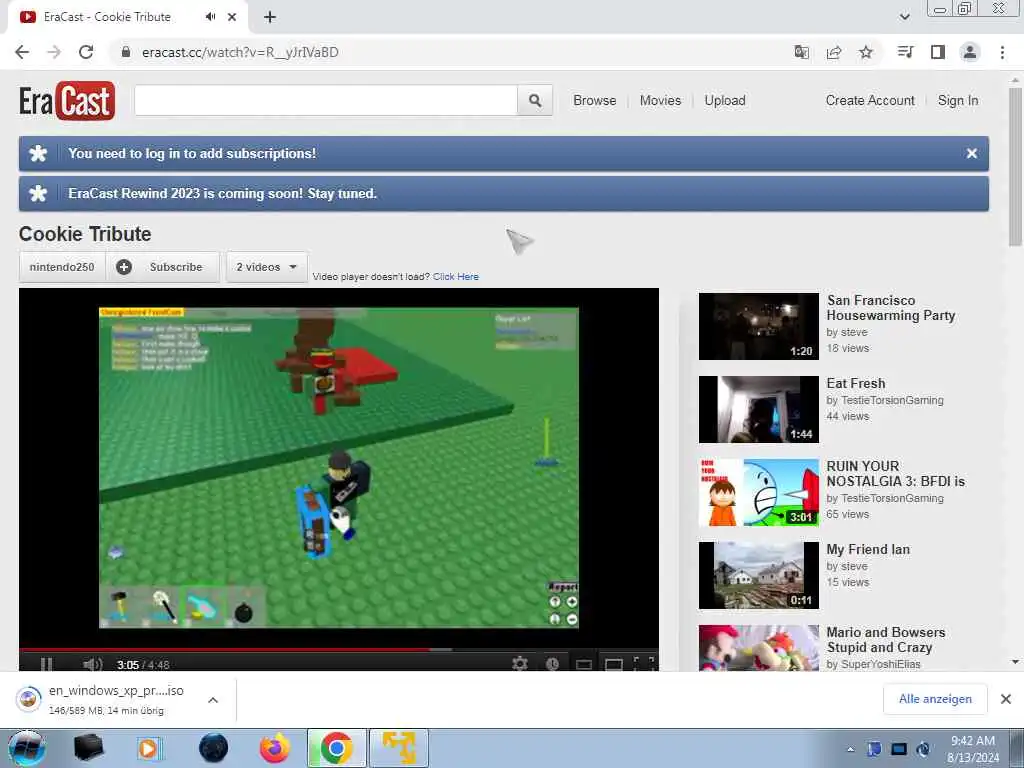
Task: Open the Chrome three-dot menu
Action: (x=1002, y=52)
